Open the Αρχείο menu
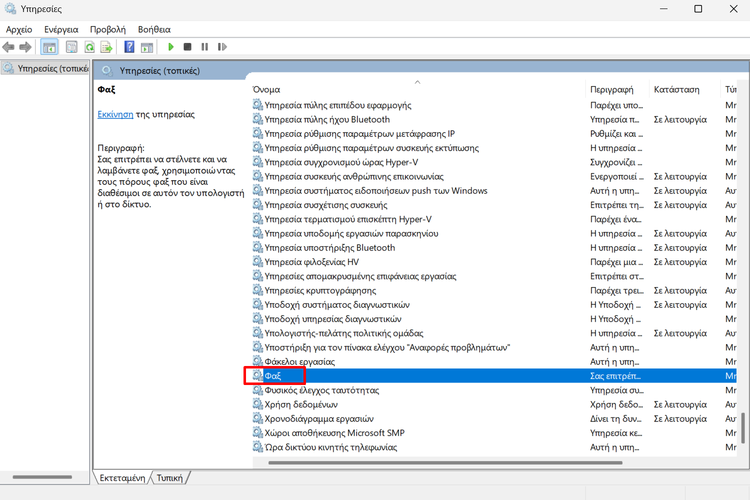 pyautogui.click(x=19, y=30)
